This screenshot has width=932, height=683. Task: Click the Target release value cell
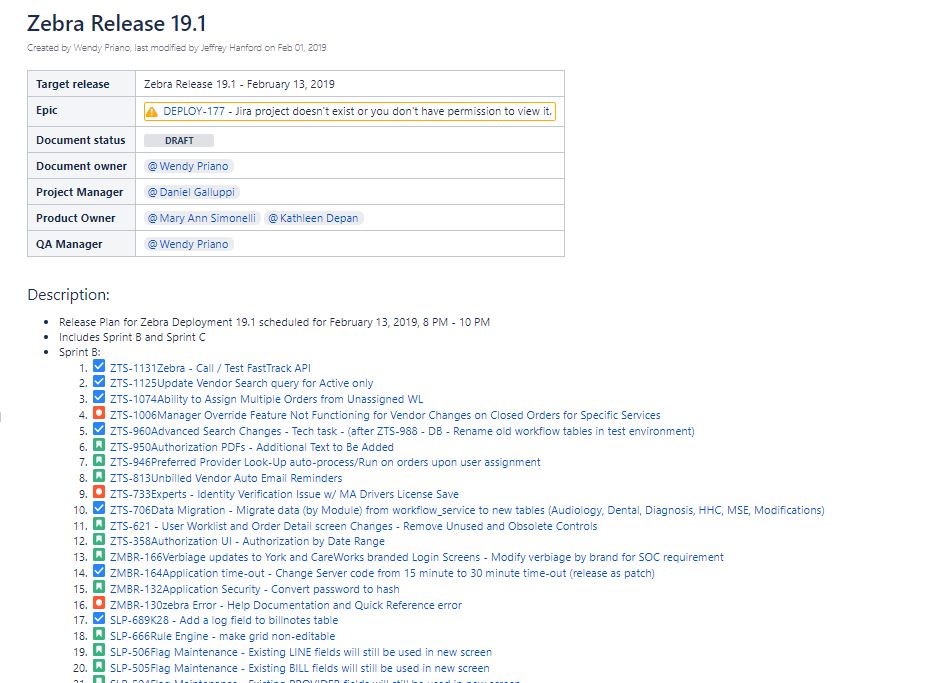click(350, 84)
